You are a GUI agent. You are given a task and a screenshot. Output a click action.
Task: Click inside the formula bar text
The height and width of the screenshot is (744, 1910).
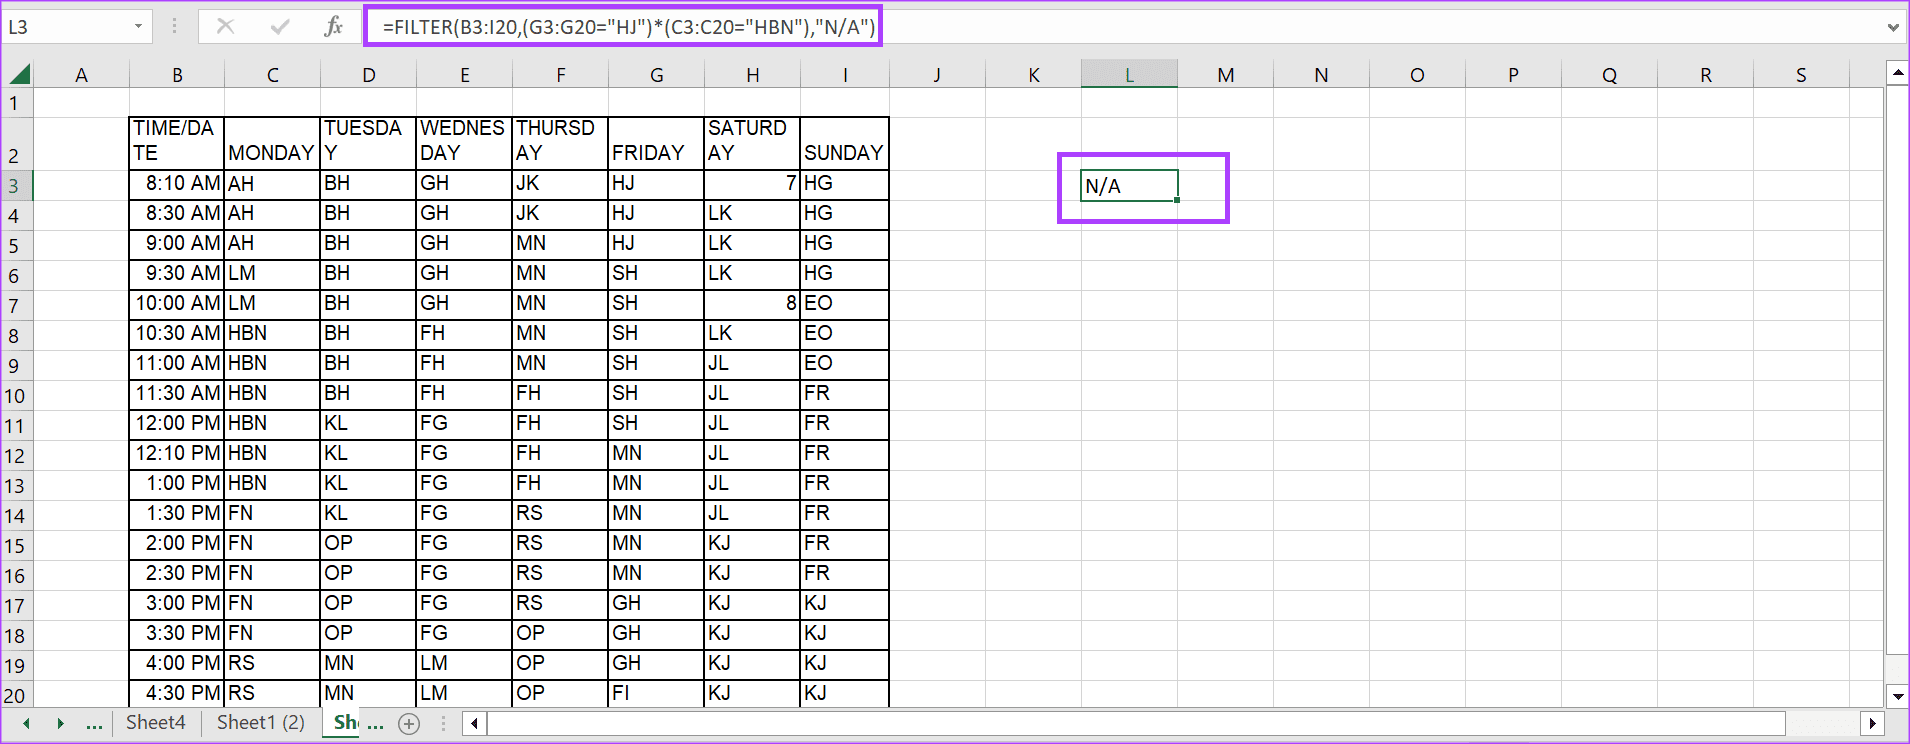coord(628,27)
